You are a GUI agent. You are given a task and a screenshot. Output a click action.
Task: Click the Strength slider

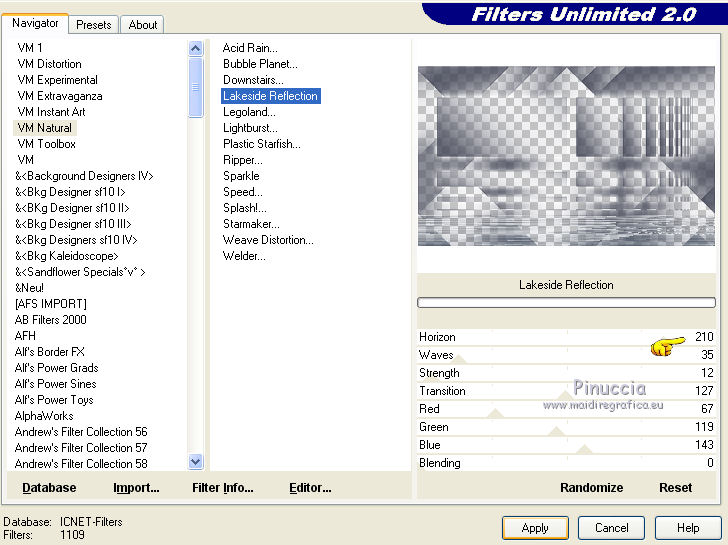pyautogui.click(x=566, y=373)
